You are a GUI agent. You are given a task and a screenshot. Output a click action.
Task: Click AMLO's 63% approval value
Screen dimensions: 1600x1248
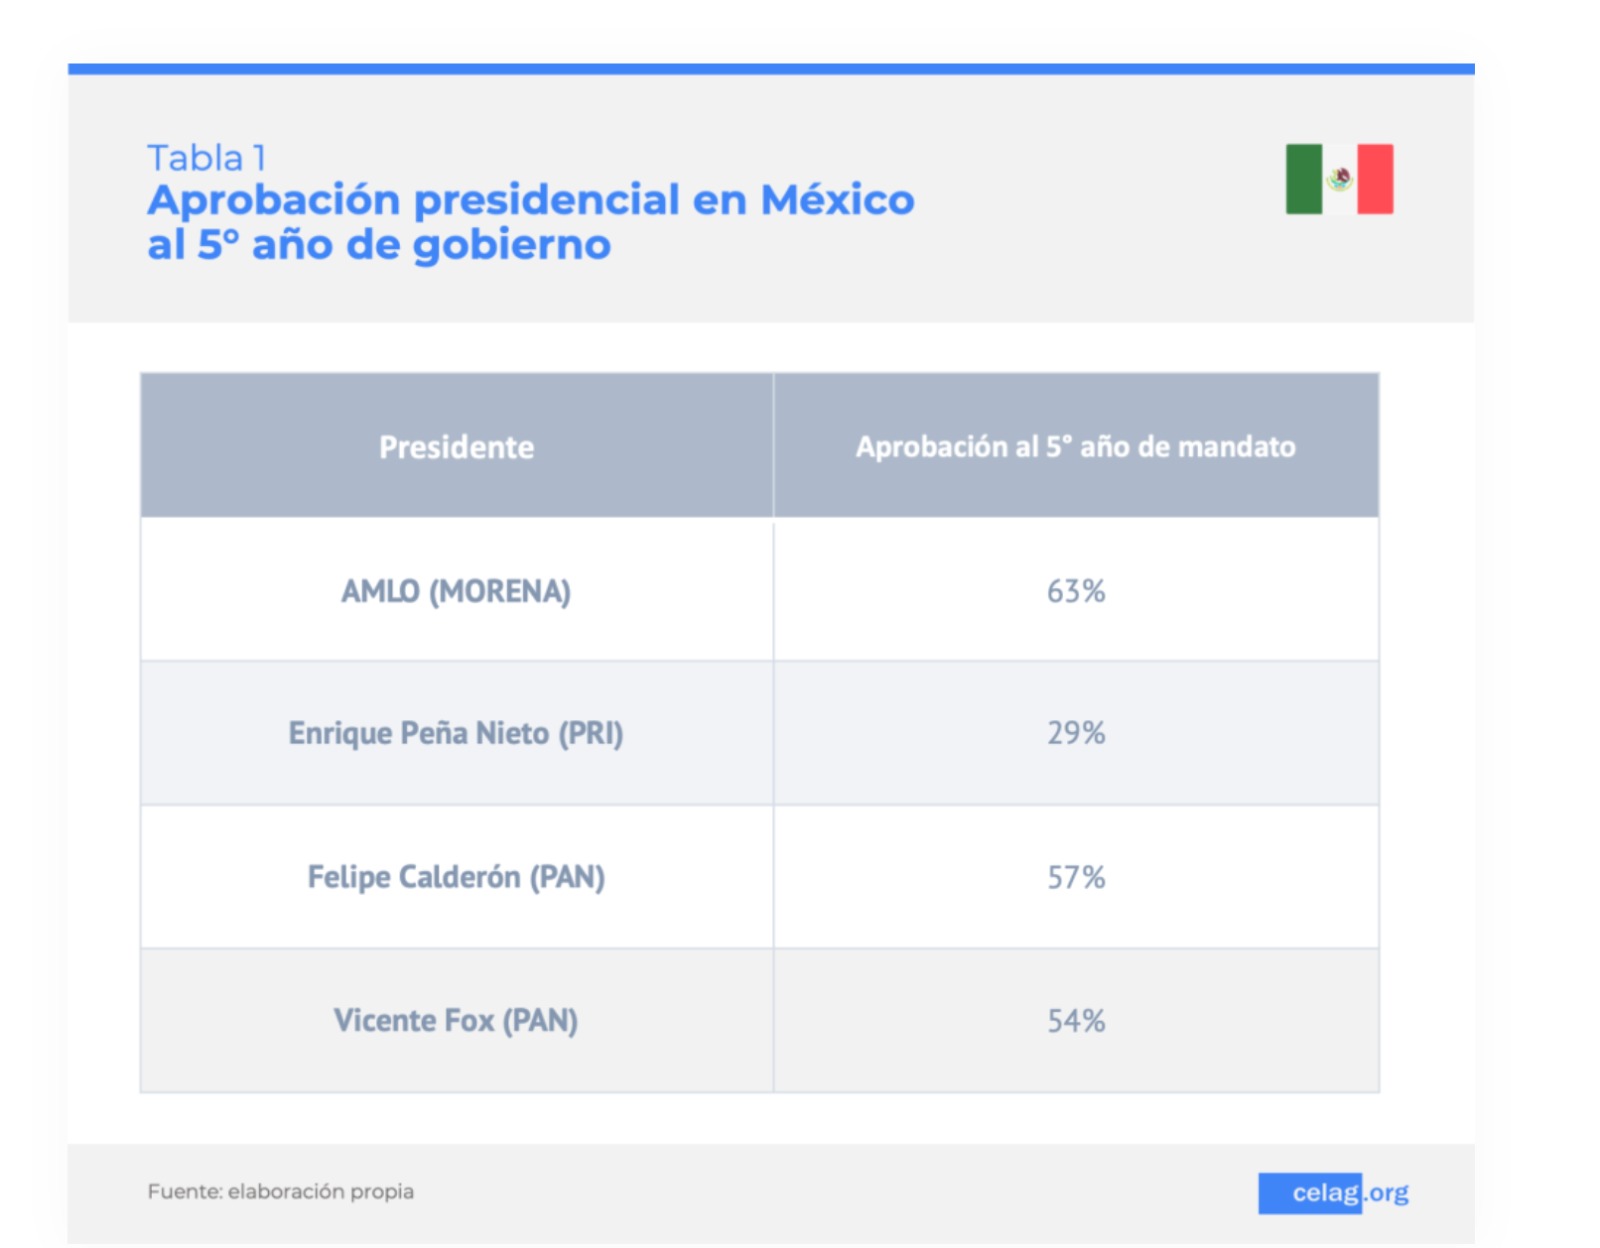1076,591
